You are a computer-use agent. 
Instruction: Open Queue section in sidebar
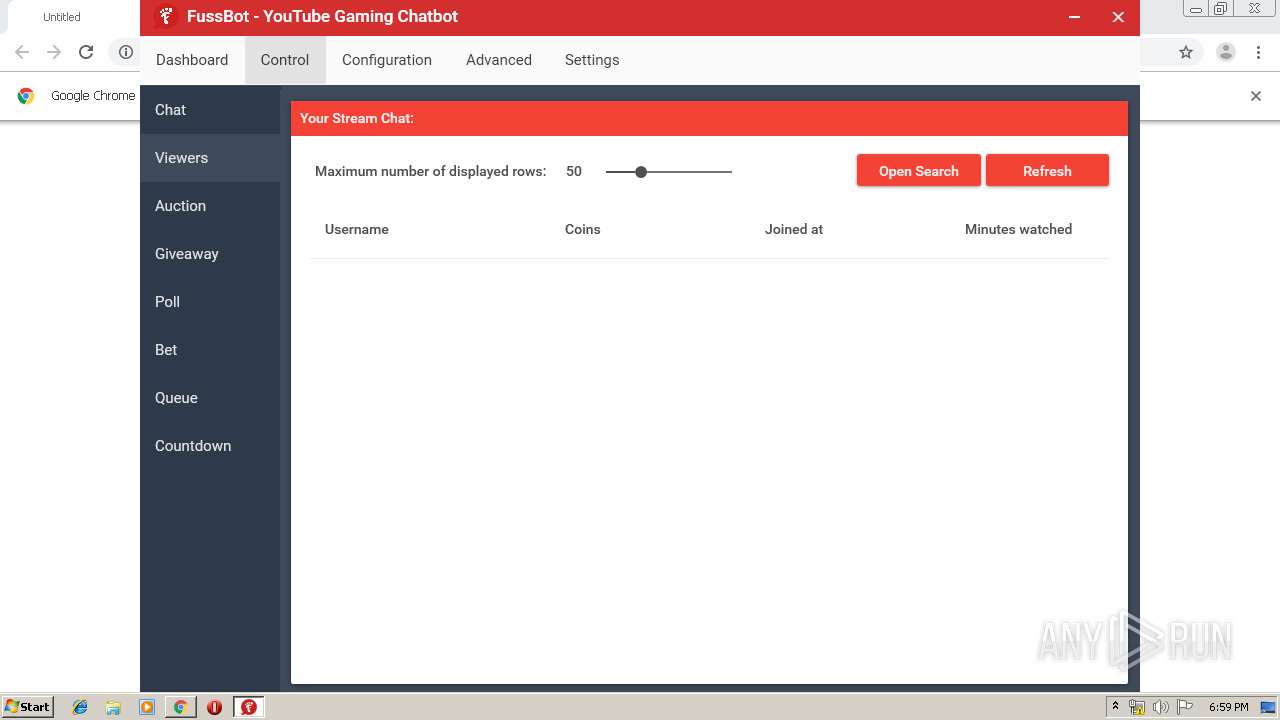[210, 398]
